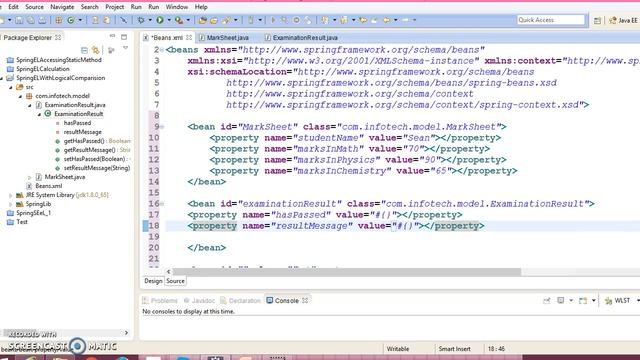Click the Forward navigation arrow icon
640x360 pixels.
405,20
